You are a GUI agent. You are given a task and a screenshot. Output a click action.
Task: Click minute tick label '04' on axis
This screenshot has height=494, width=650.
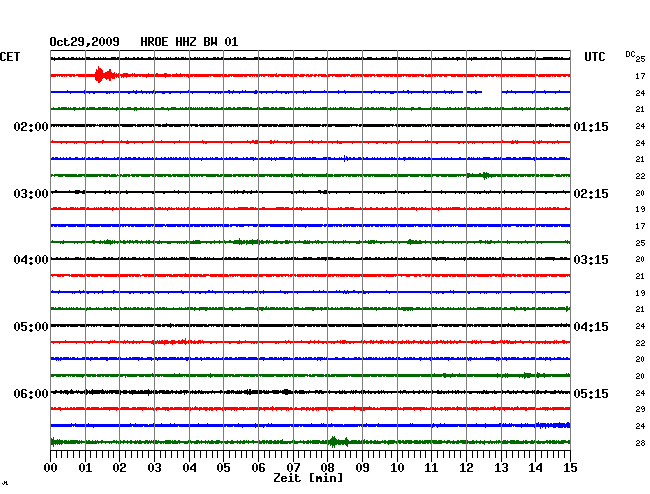pyautogui.click(x=189, y=468)
